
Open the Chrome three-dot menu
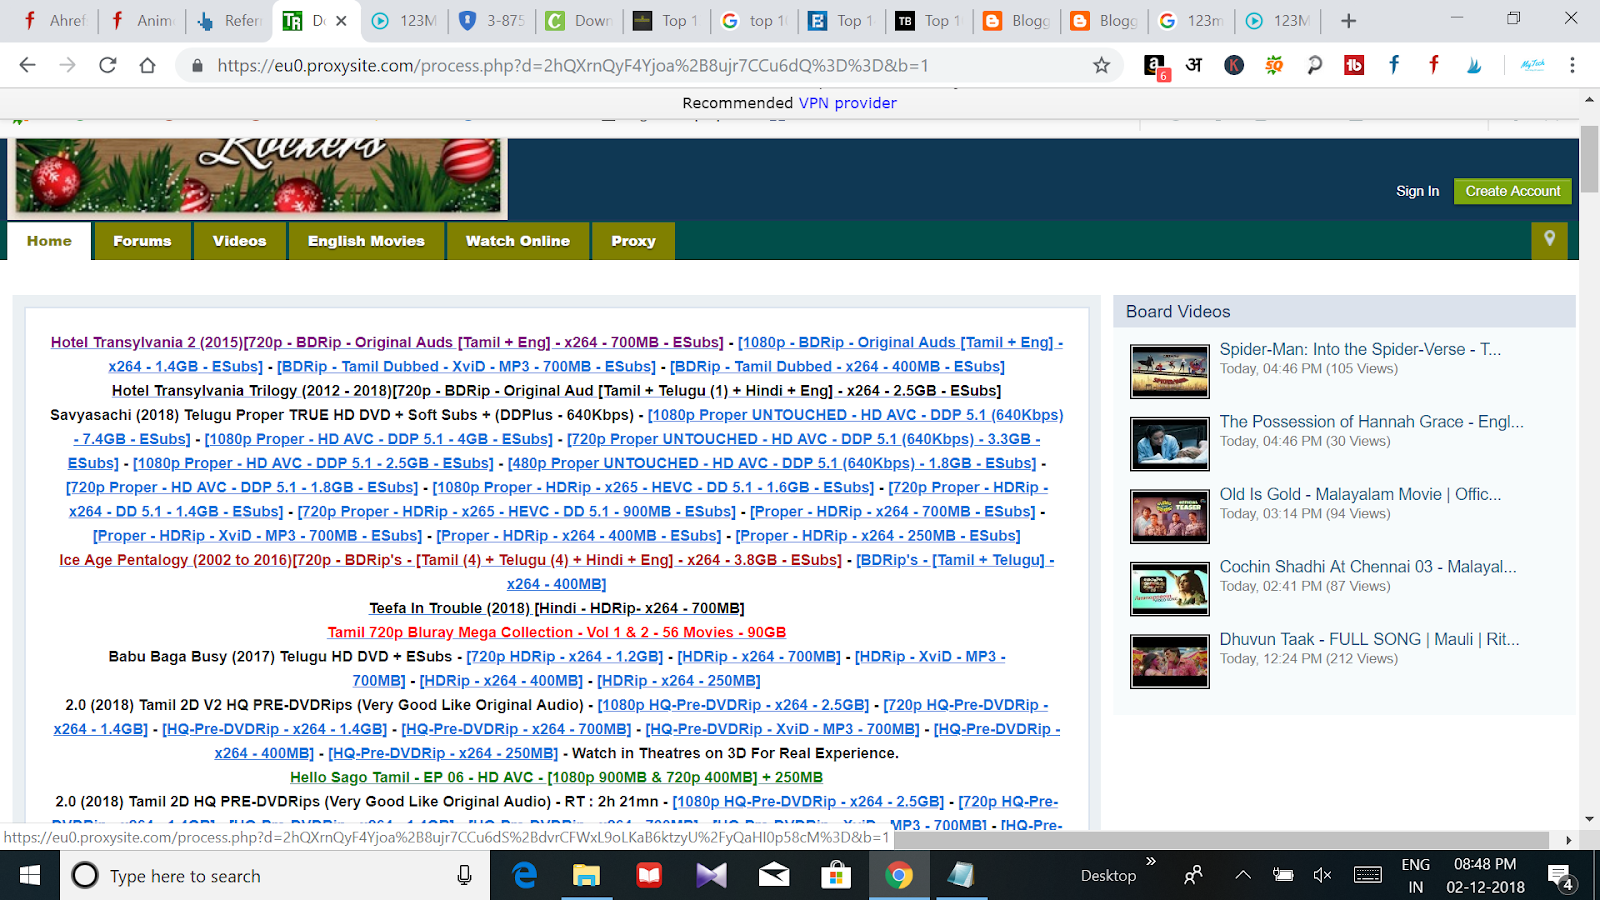[x=1572, y=65]
